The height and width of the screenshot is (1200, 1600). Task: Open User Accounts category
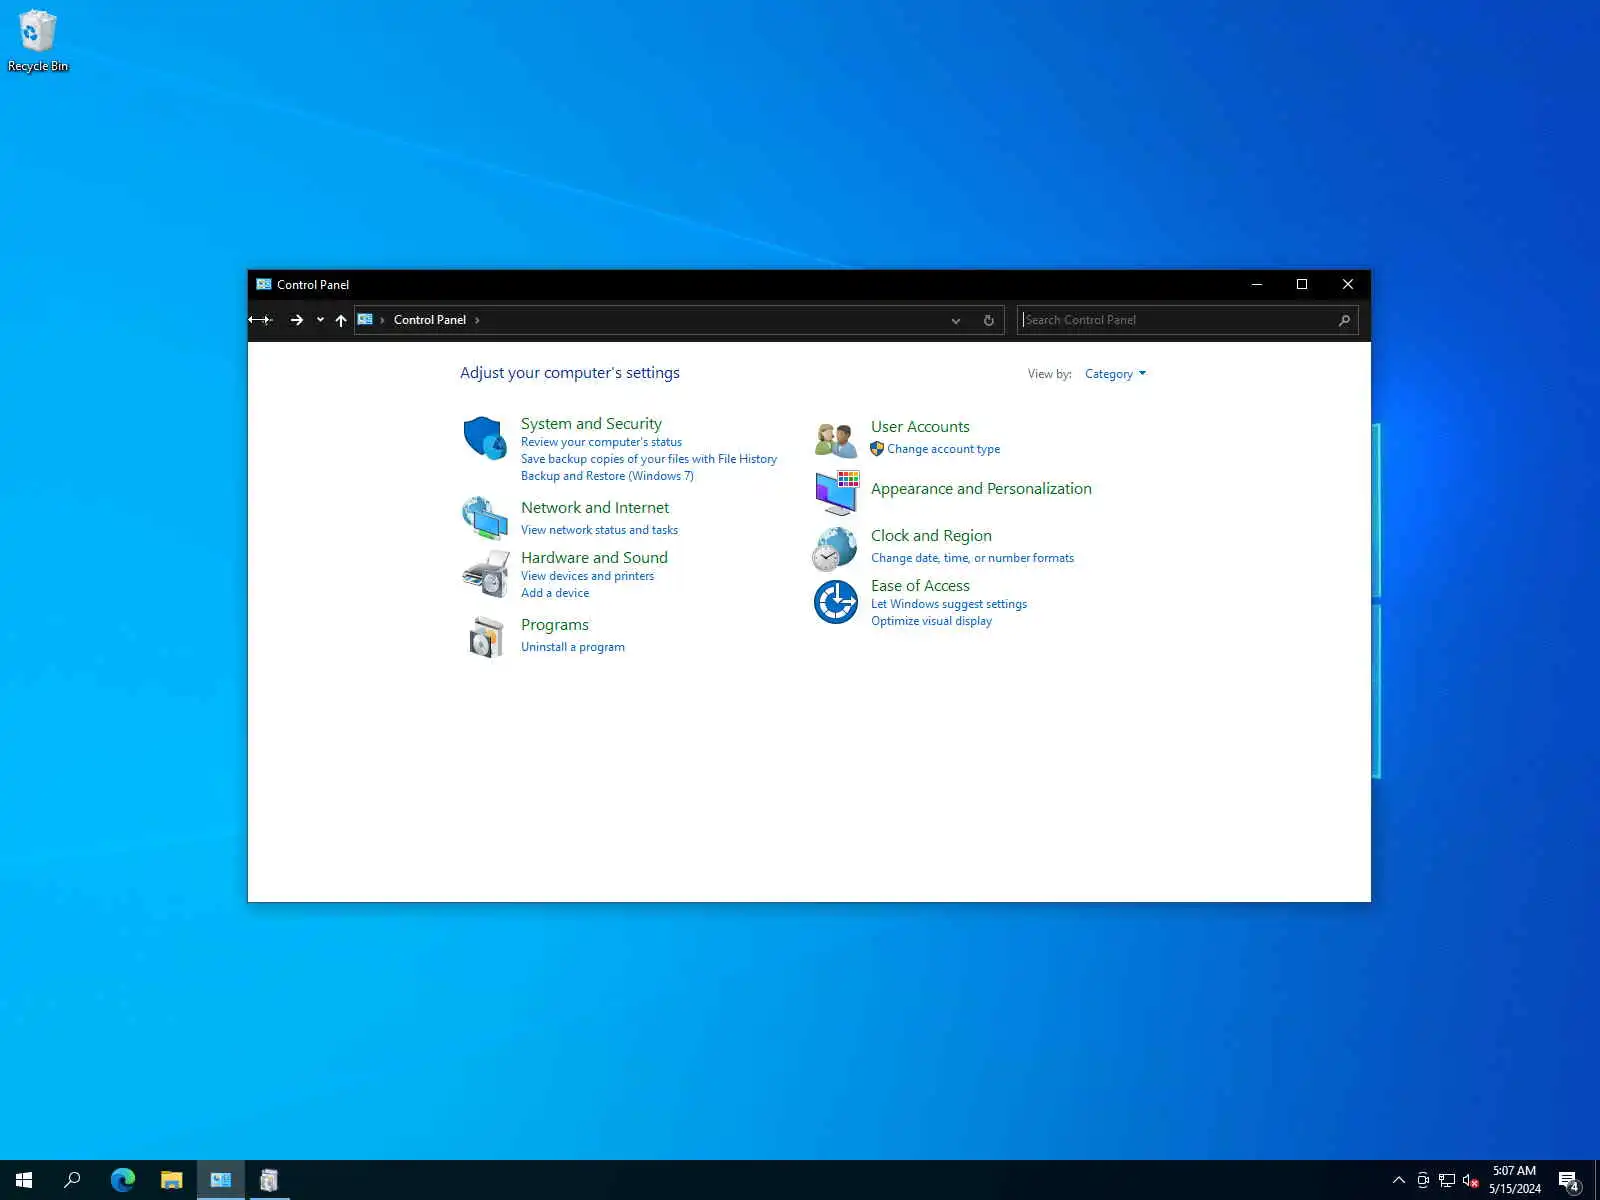pyautogui.click(x=920, y=427)
